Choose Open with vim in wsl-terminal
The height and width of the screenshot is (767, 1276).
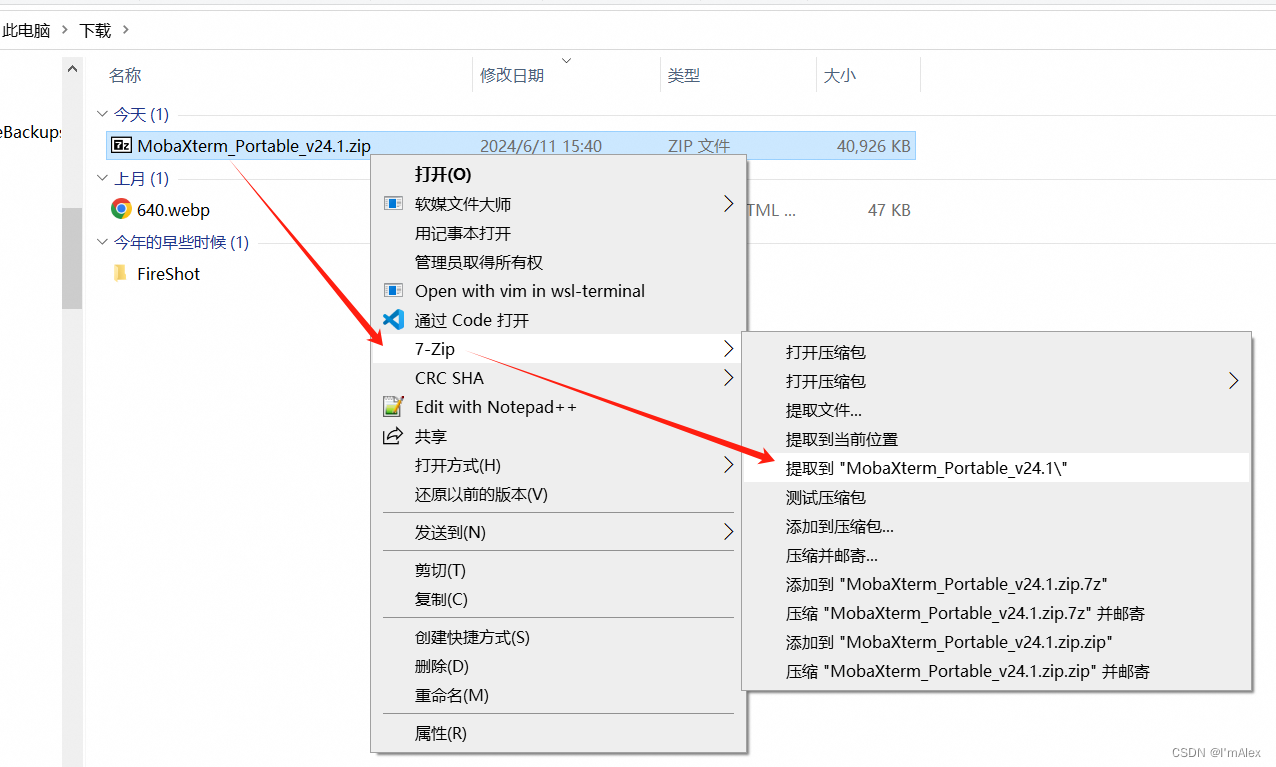530,291
